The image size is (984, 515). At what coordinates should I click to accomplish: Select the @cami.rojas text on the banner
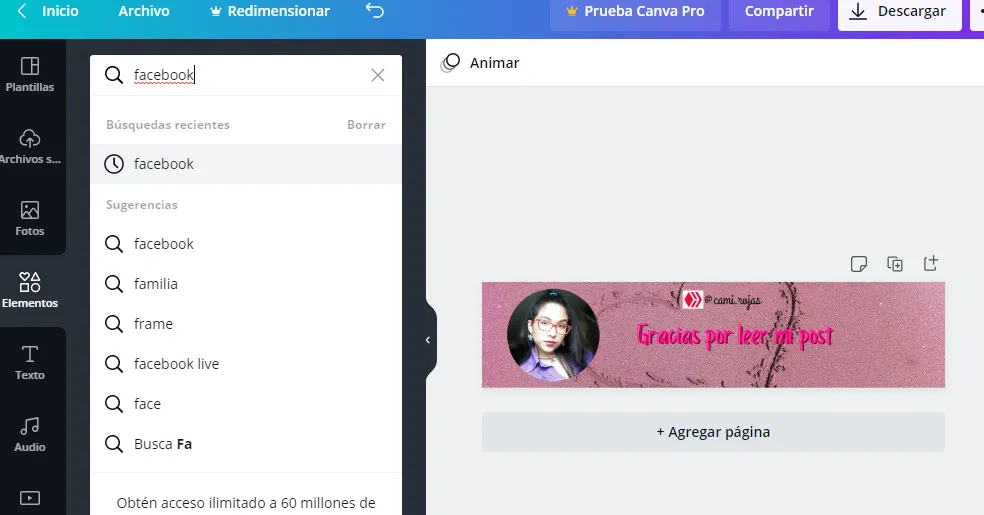point(732,300)
